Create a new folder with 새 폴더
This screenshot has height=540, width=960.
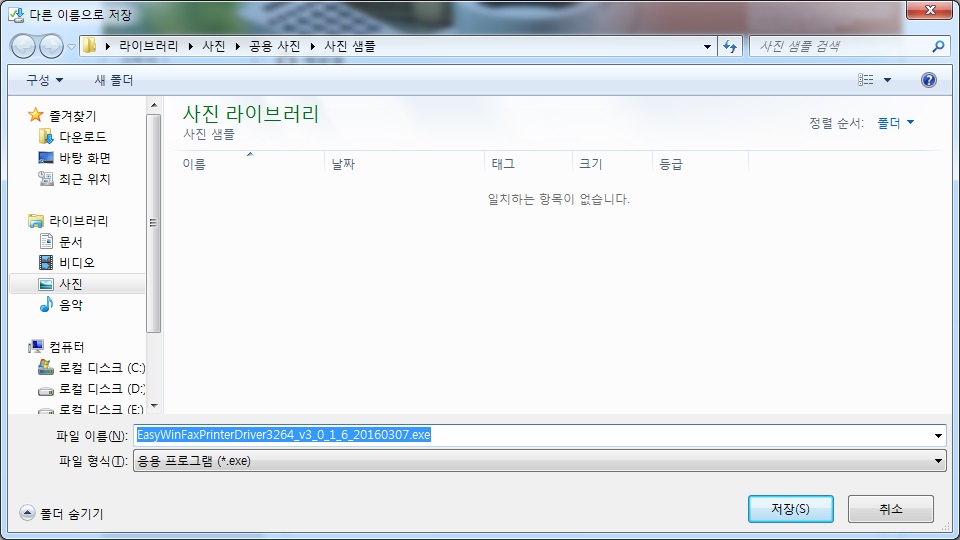114,80
